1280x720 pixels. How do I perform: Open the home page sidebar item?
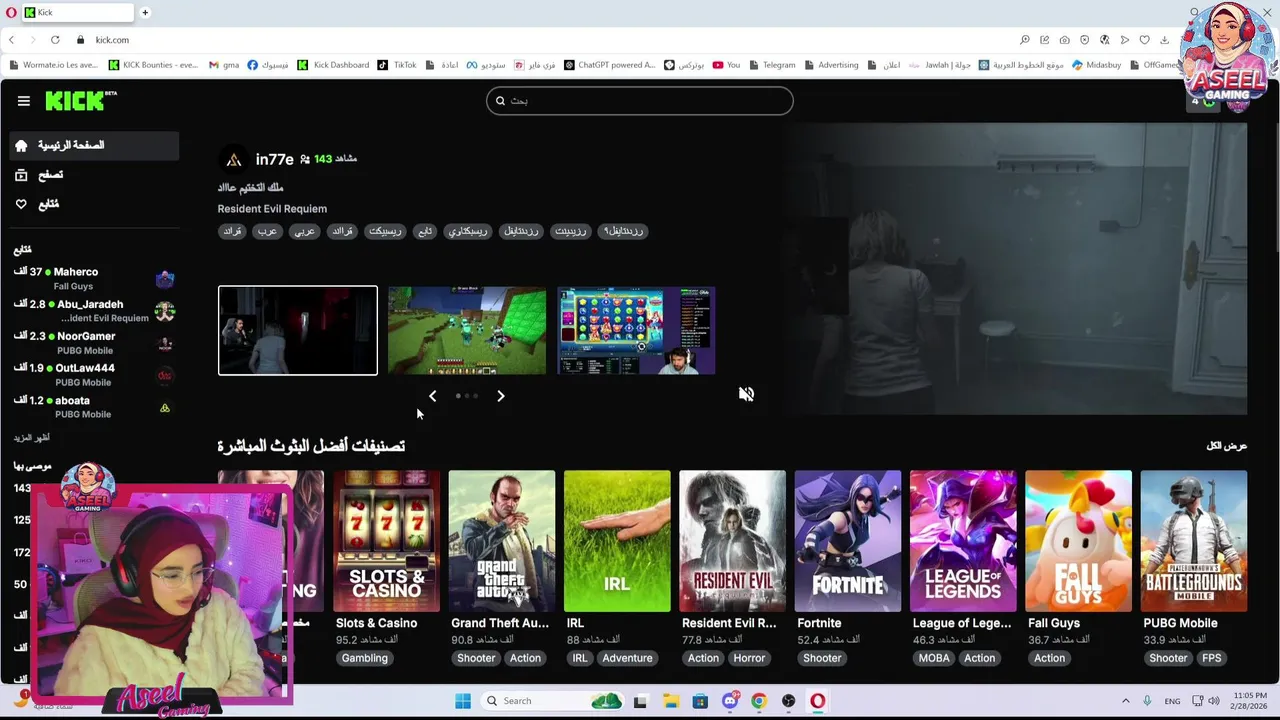click(96, 145)
